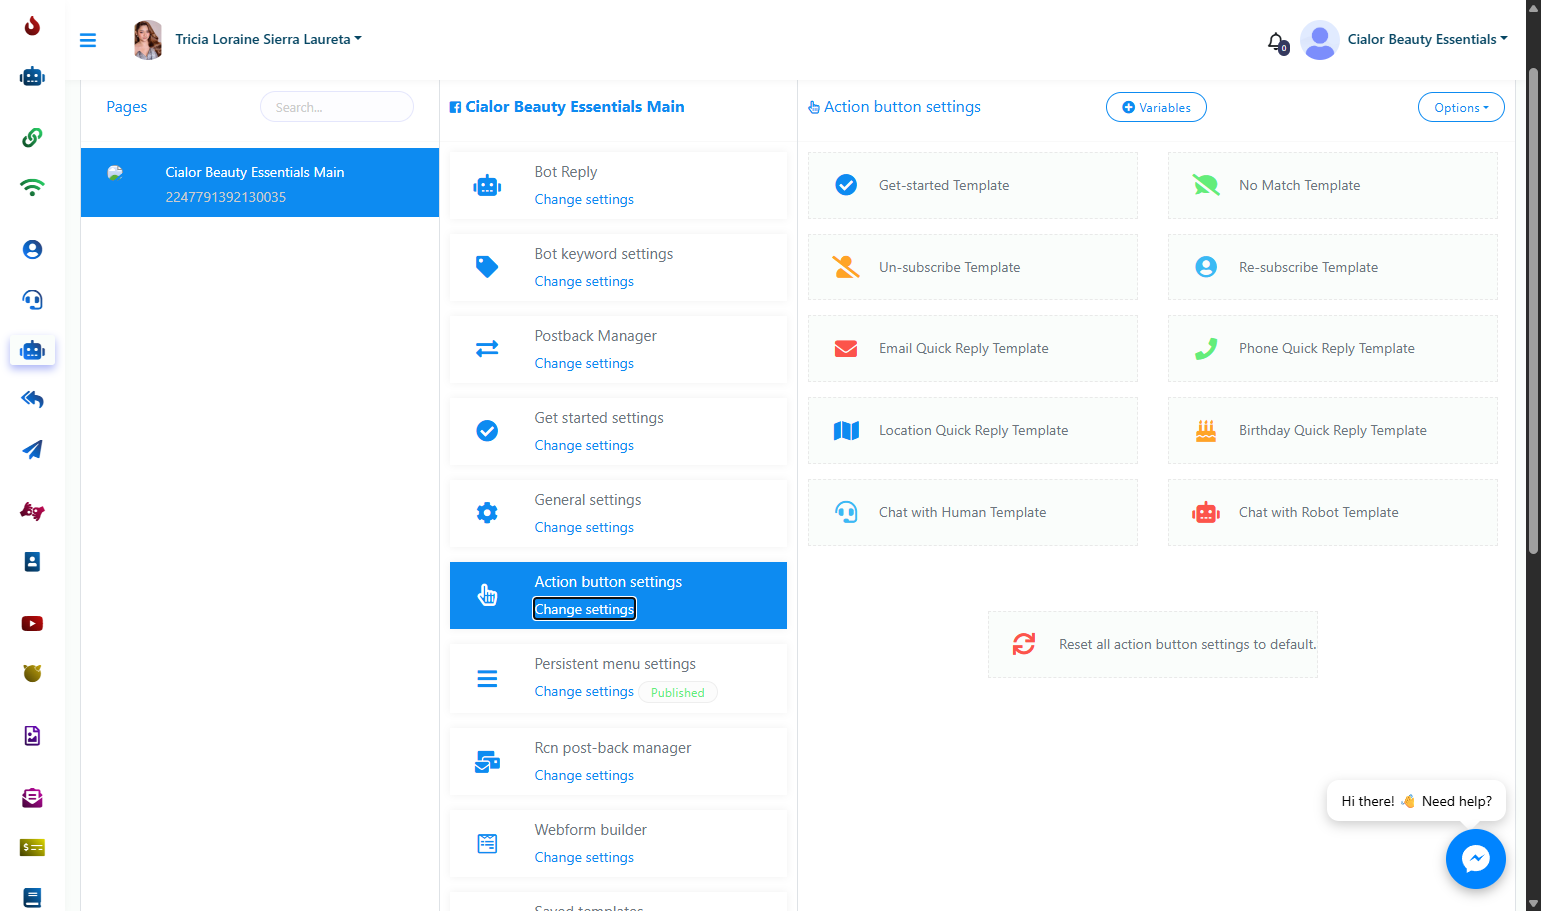Open the paper plane broadcast icon
Screen dimensions: 1541x911
coord(32,449)
